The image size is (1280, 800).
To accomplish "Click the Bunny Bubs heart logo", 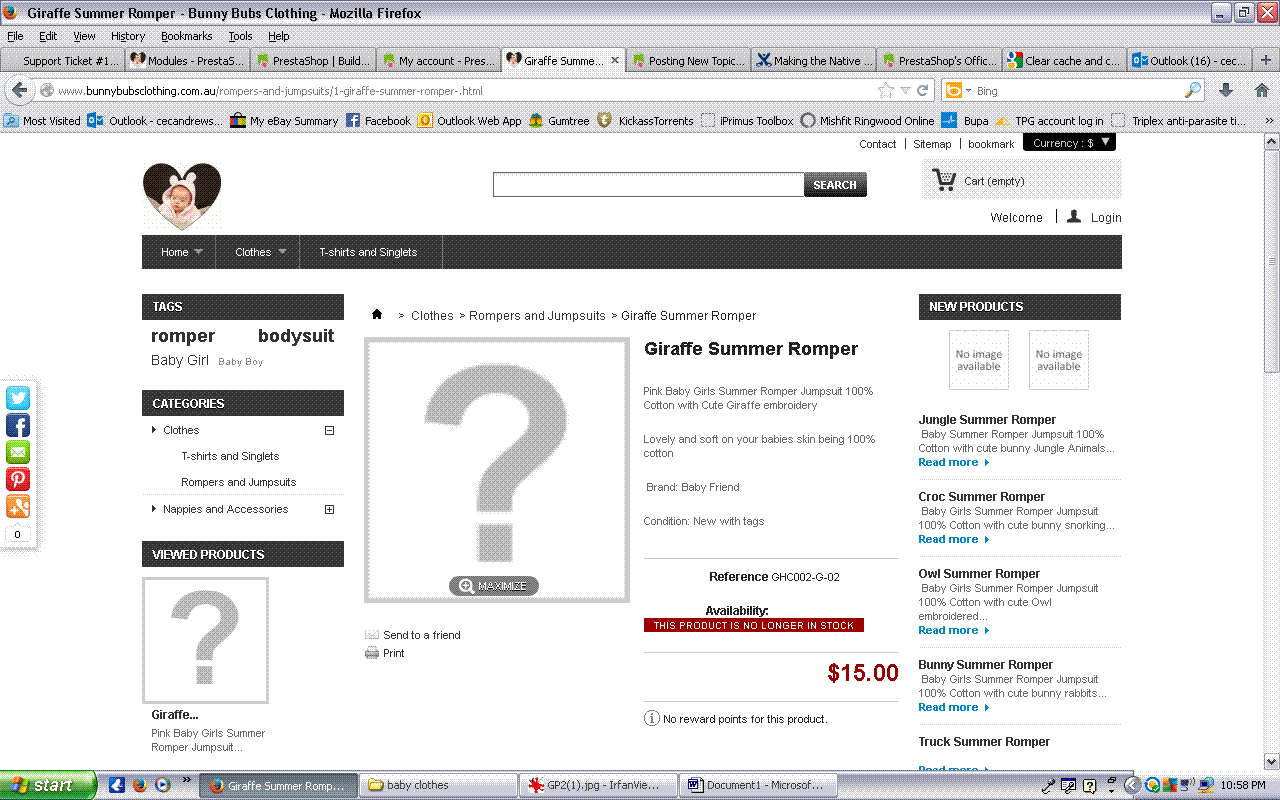I will point(181,196).
